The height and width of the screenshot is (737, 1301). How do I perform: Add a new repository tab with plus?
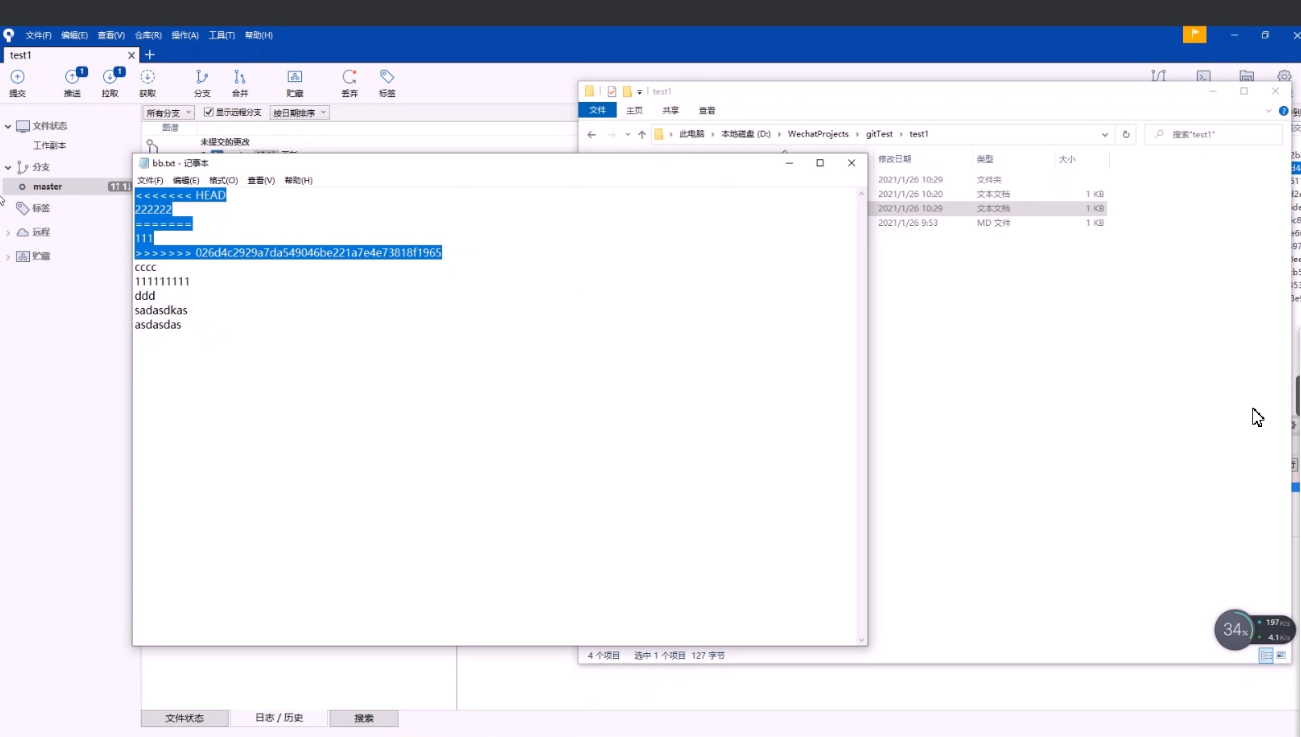tap(150, 55)
